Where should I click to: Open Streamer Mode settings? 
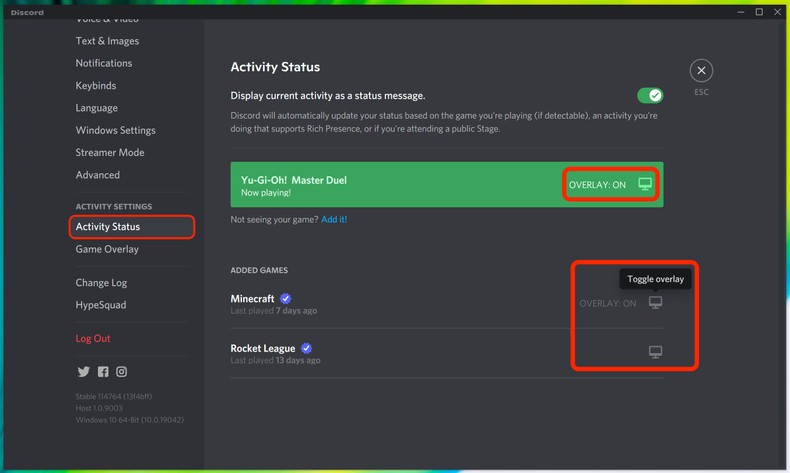(x=110, y=152)
